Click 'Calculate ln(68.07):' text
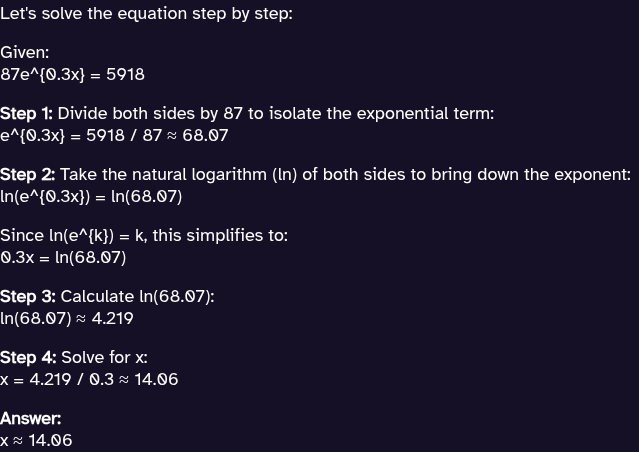The height and width of the screenshot is (452, 639). point(137,296)
